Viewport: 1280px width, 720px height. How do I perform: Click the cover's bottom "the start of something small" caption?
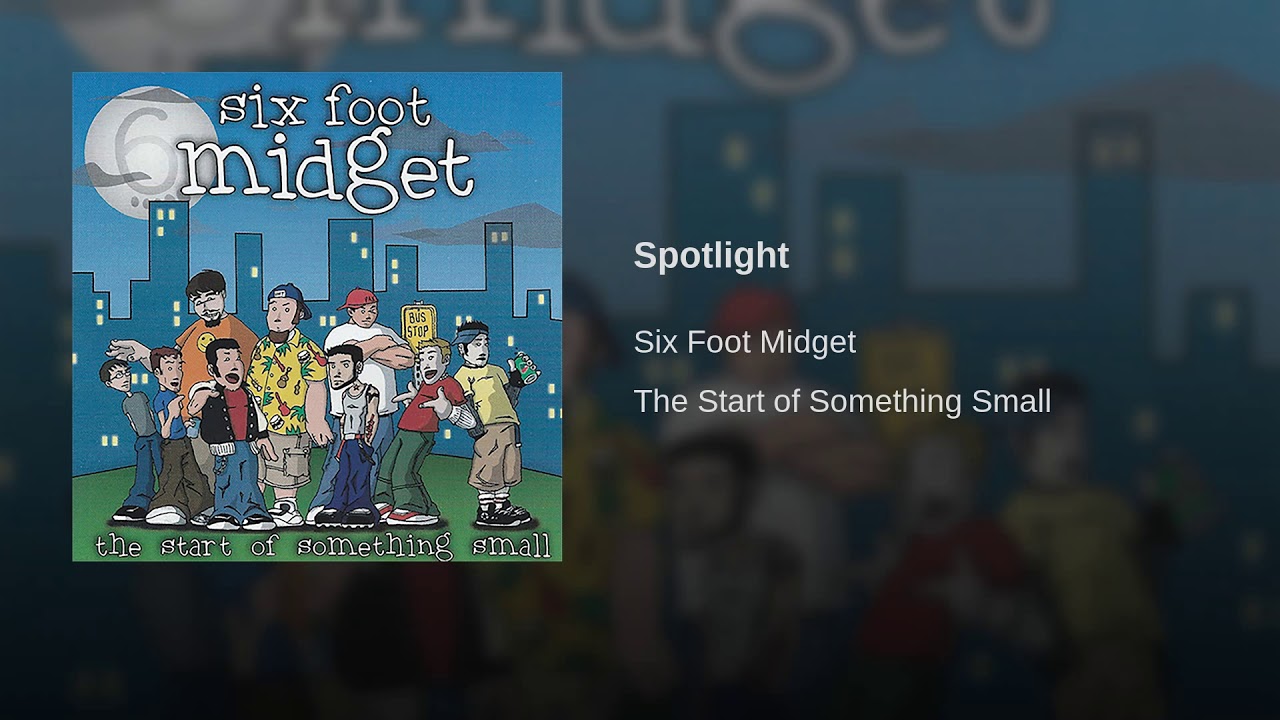(x=322, y=546)
